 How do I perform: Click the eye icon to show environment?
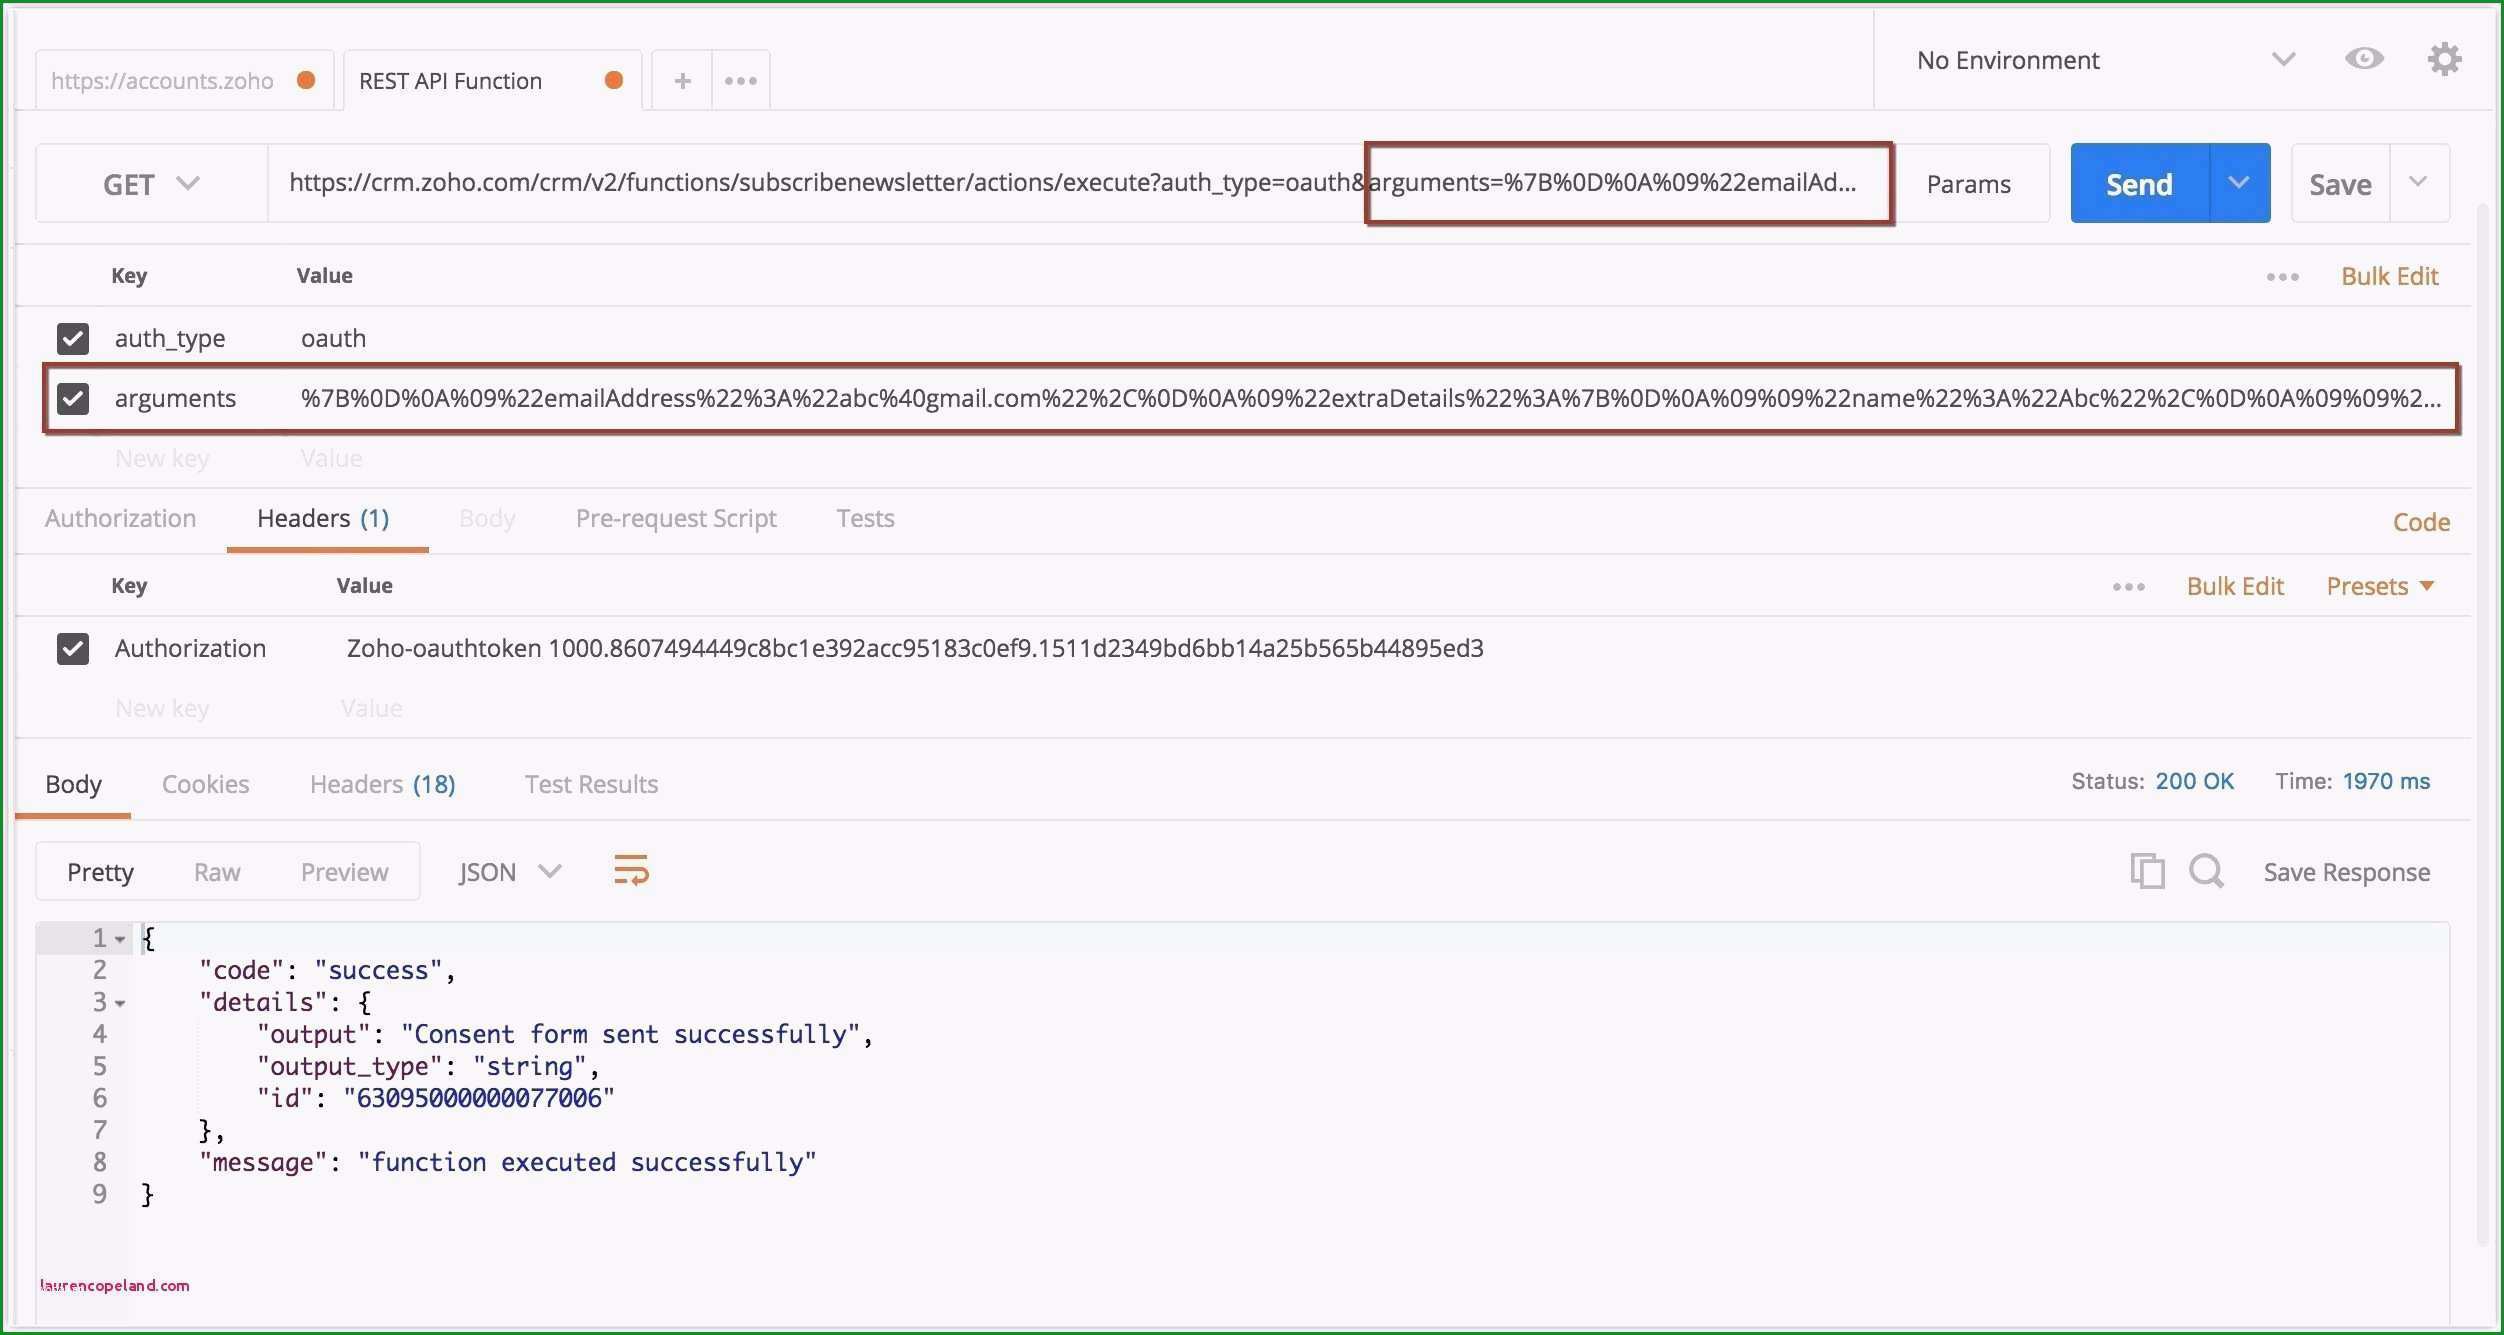(x=2365, y=58)
